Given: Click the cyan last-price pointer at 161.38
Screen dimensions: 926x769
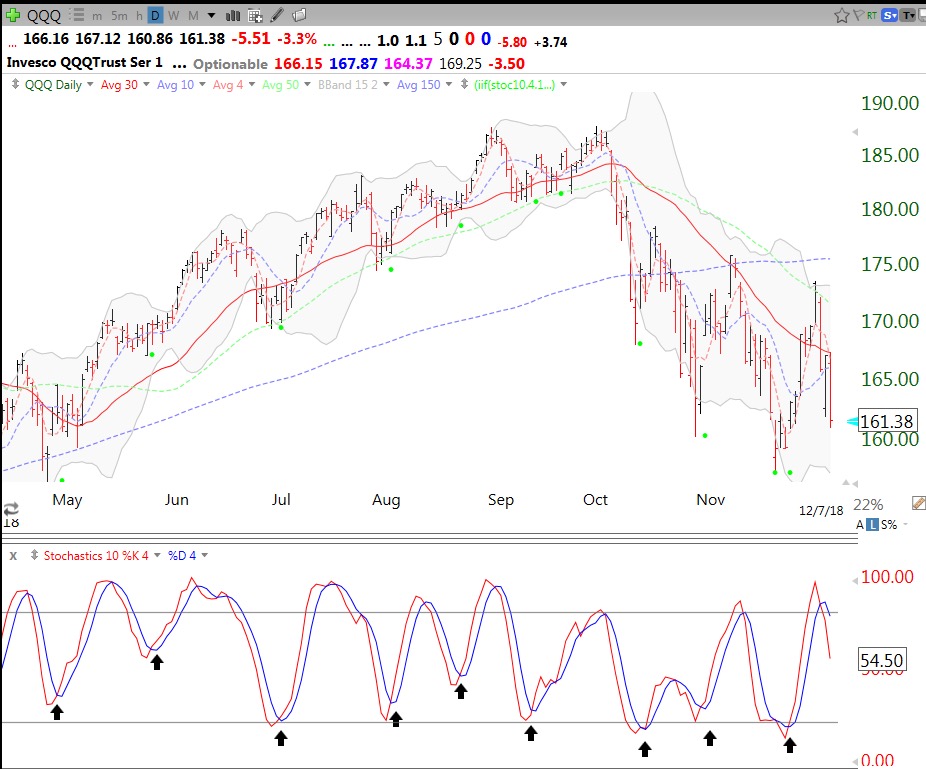Looking at the screenshot, I should pyautogui.click(x=852, y=421).
